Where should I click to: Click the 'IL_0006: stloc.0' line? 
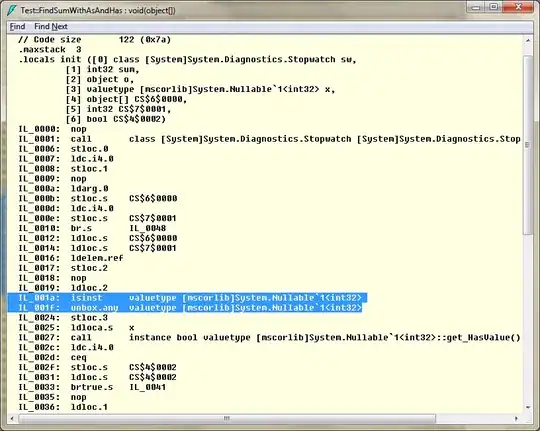63,149
